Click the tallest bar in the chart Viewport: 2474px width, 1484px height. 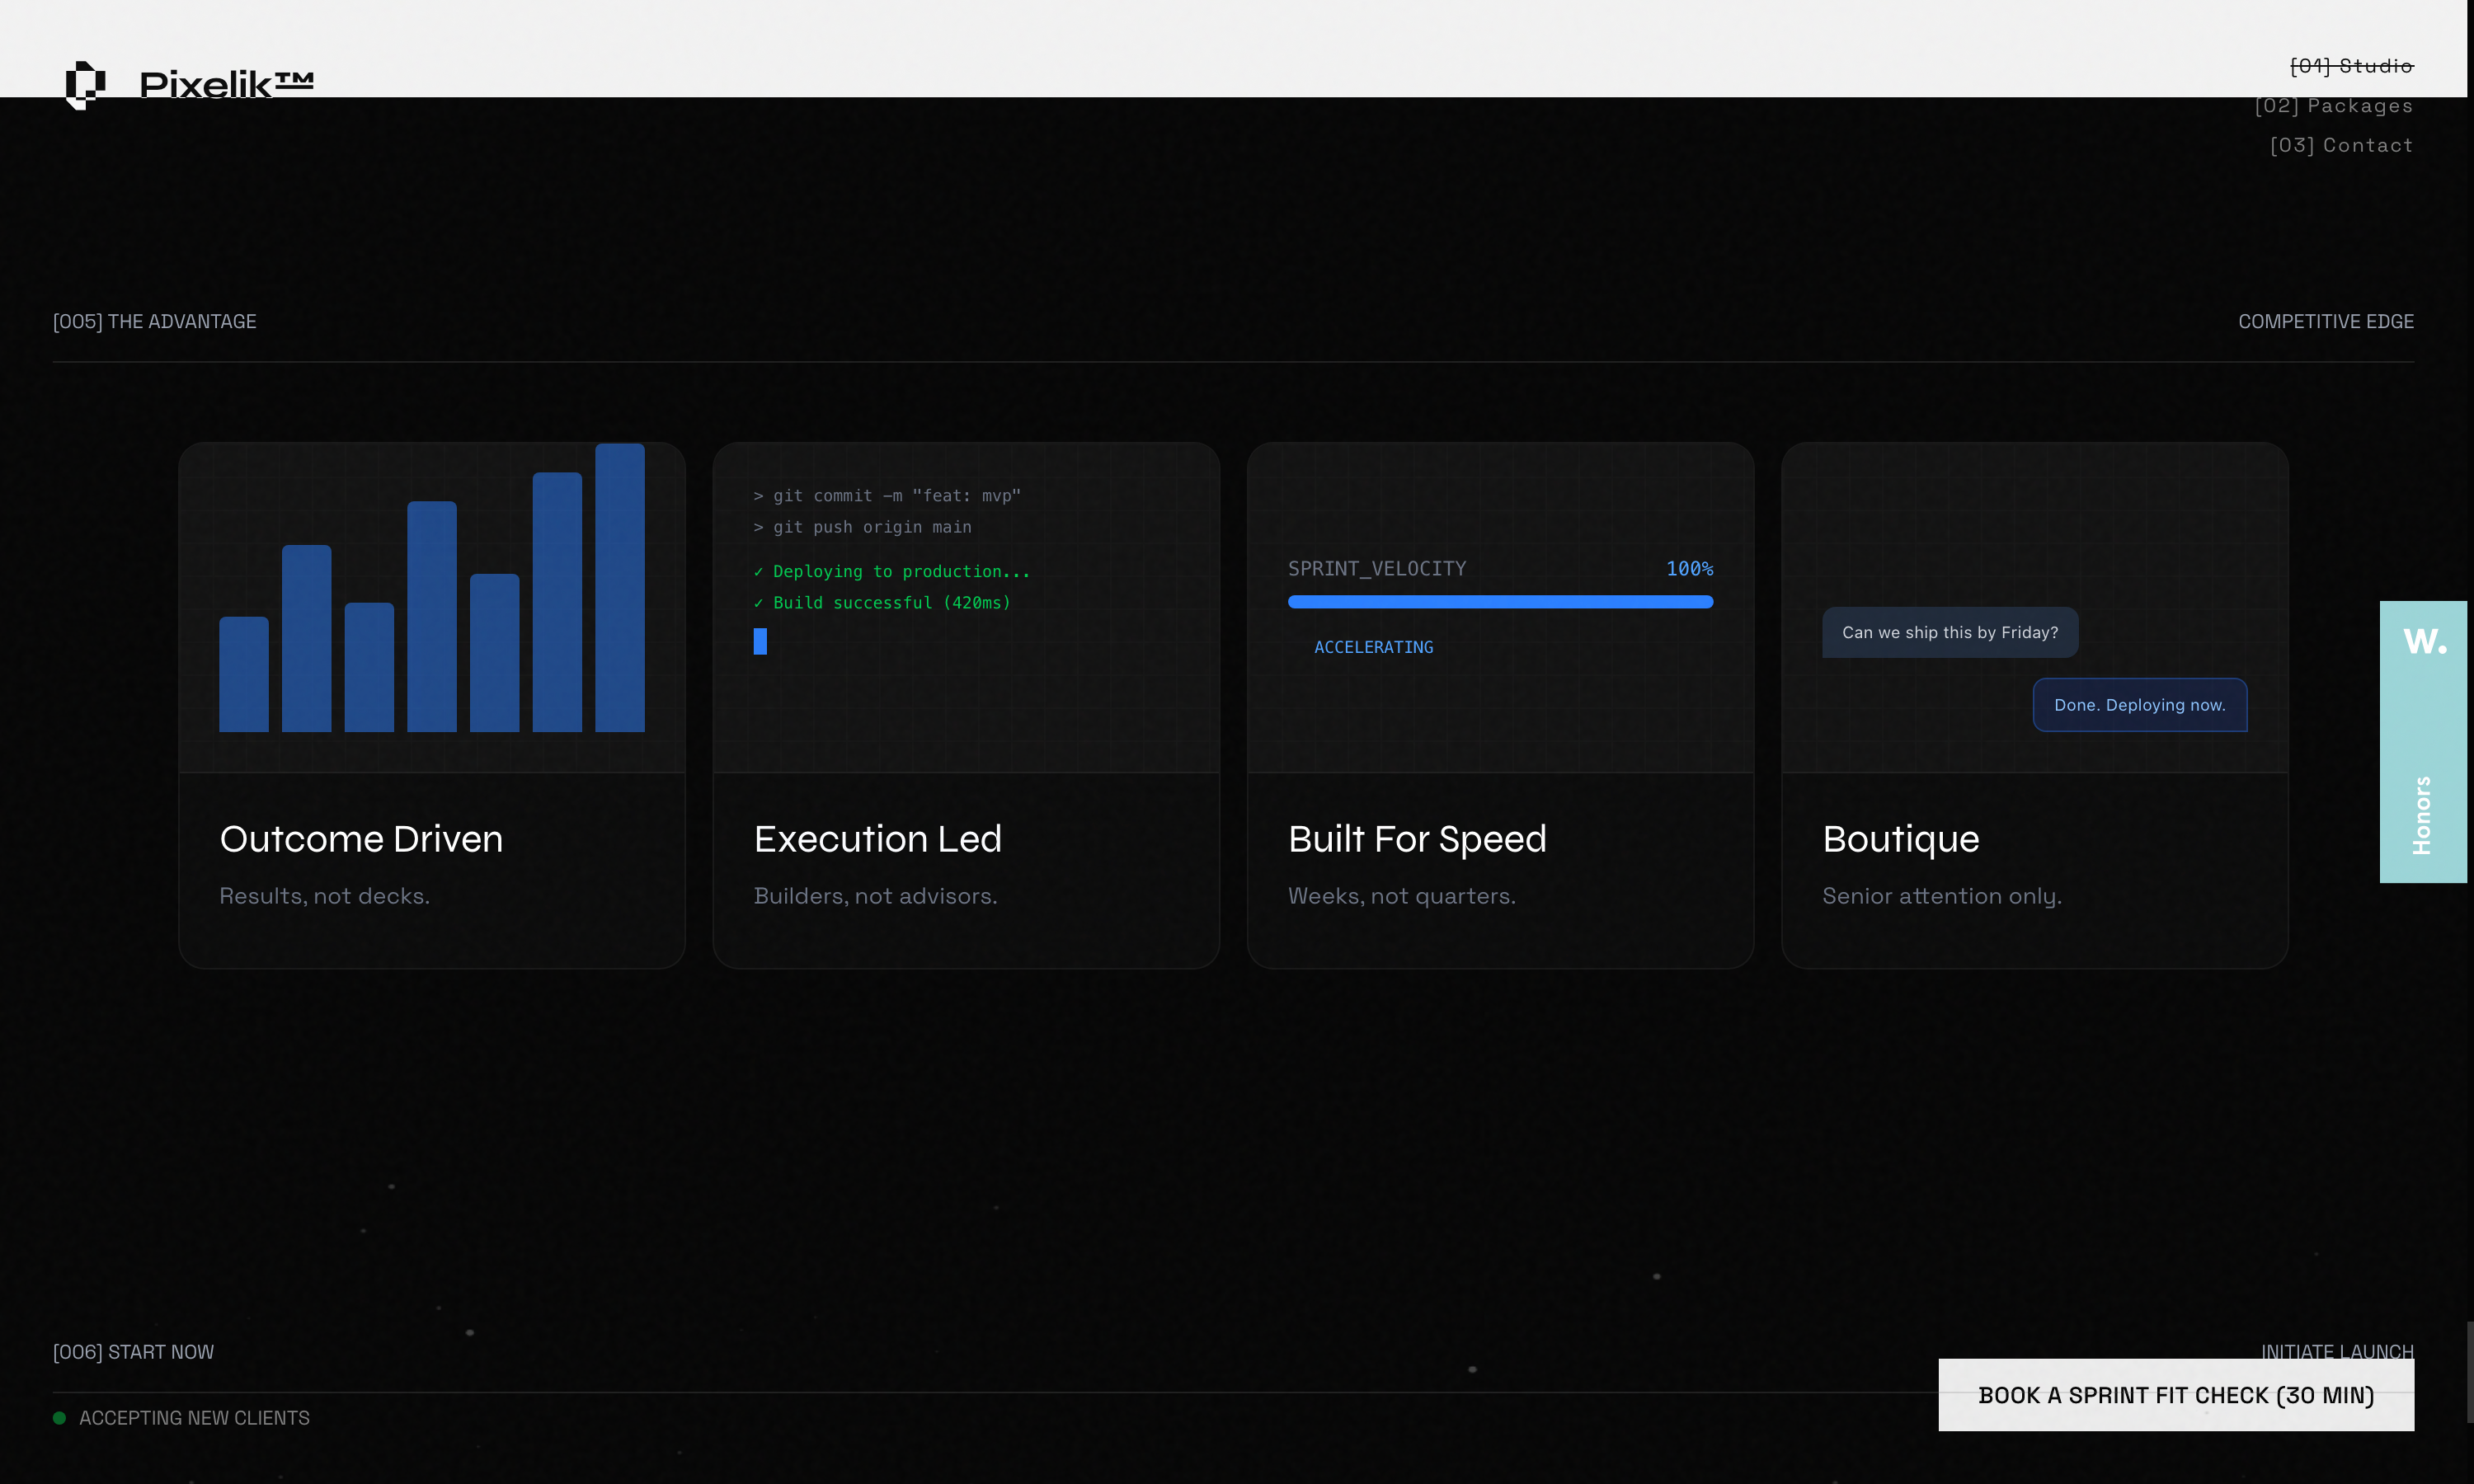619,588
